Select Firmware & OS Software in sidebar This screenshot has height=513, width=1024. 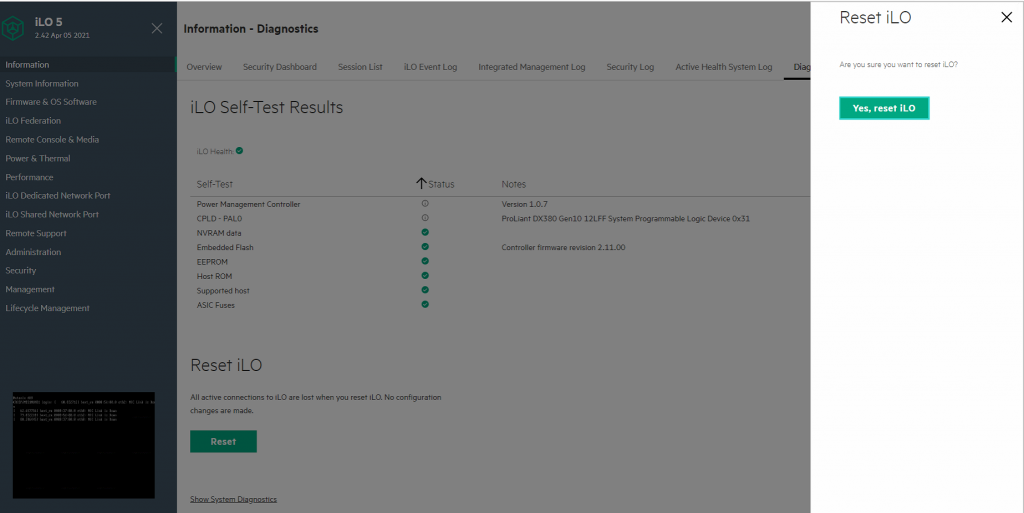pyautogui.click(x=51, y=102)
